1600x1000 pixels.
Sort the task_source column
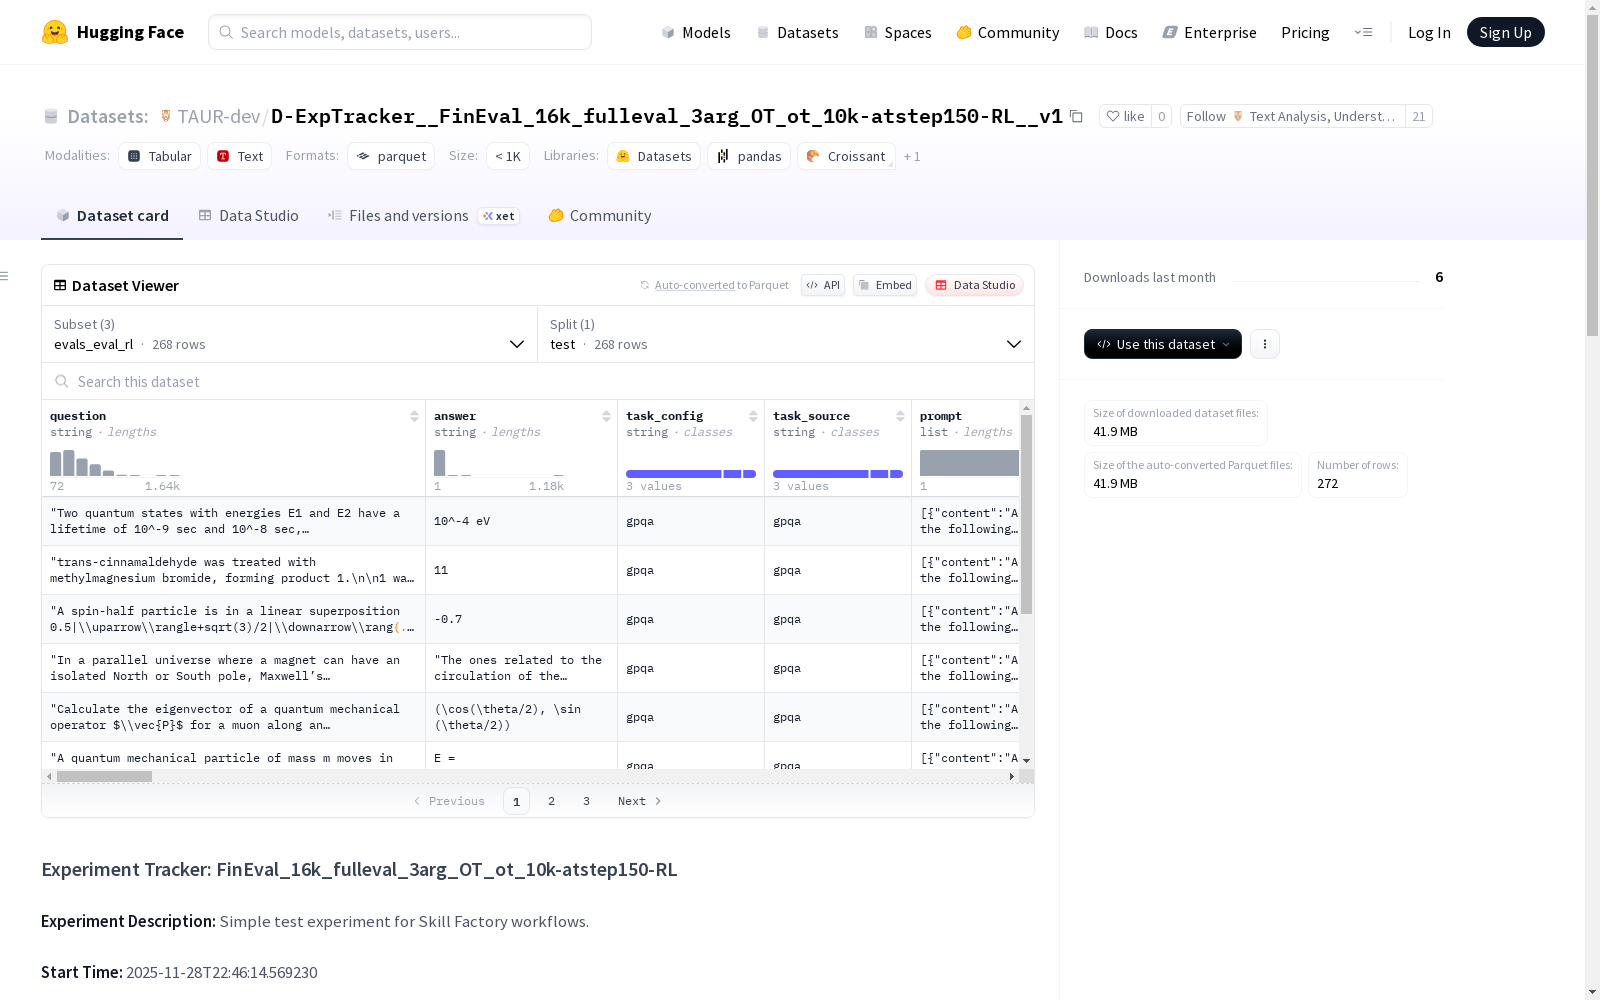point(900,416)
